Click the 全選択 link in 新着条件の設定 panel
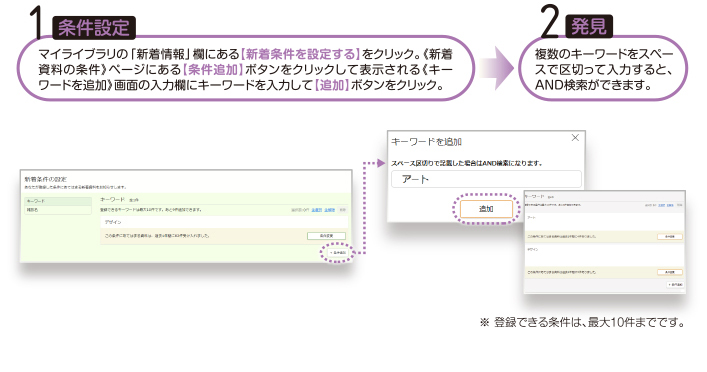 click(x=317, y=210)
